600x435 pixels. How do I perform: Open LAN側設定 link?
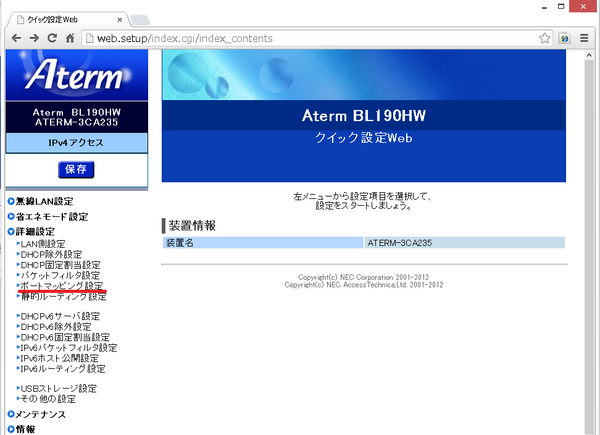click(x=42, y=244)
